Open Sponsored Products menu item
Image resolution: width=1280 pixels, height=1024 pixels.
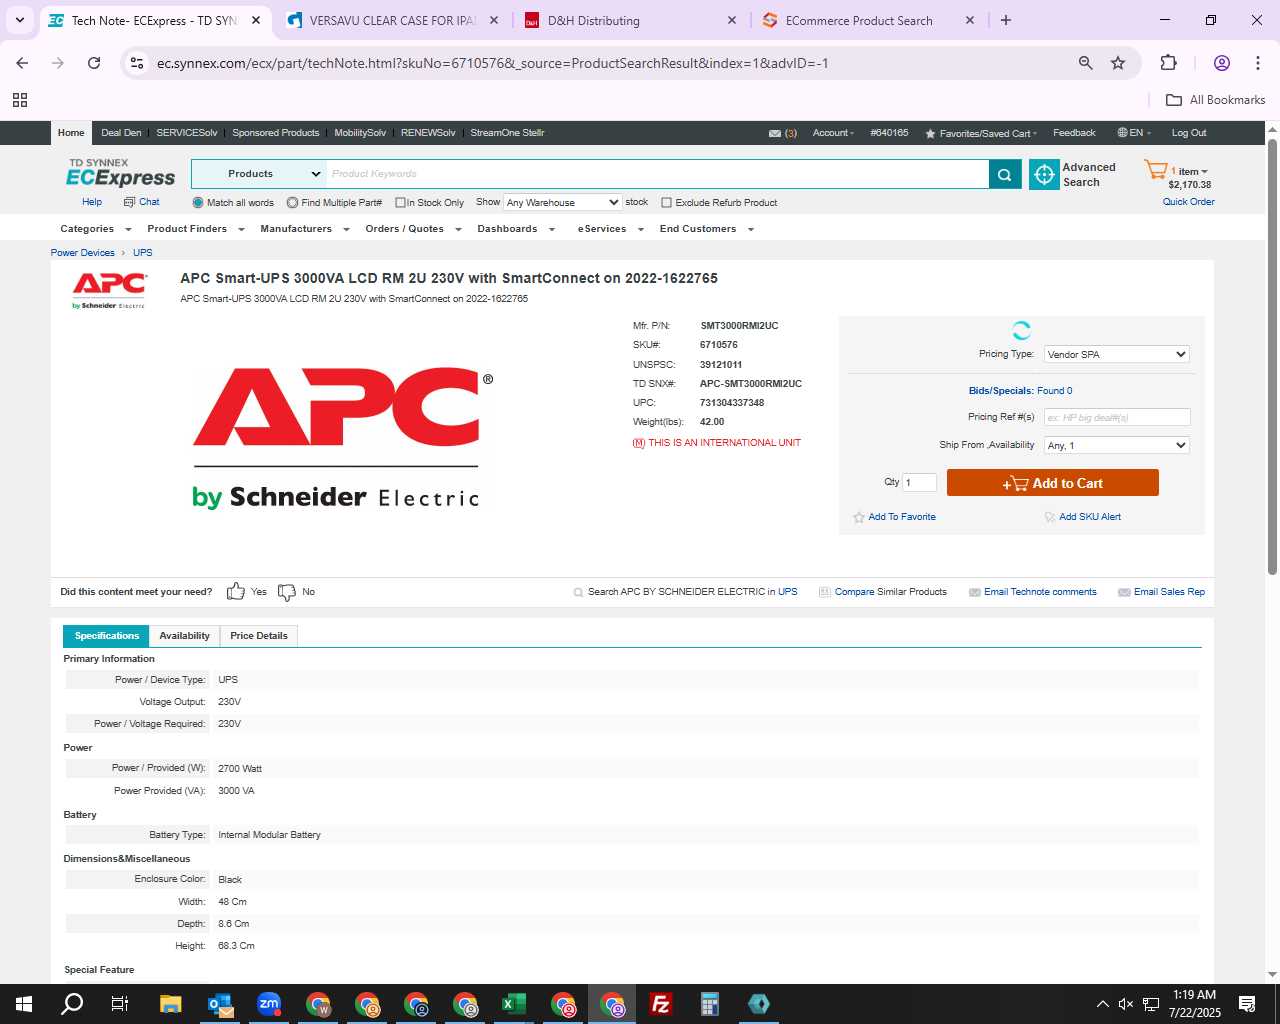coord(276,133)
